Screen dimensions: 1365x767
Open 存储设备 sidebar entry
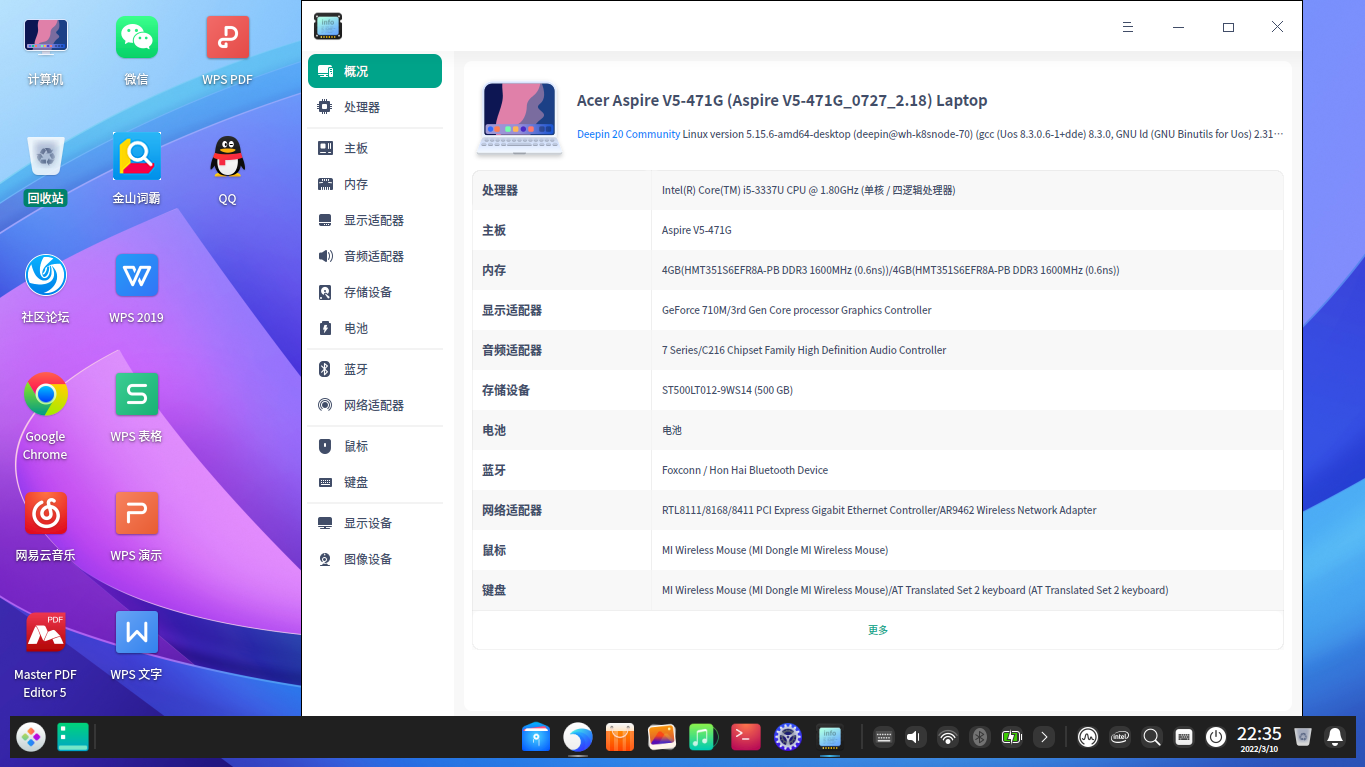[x=375, y=292]
